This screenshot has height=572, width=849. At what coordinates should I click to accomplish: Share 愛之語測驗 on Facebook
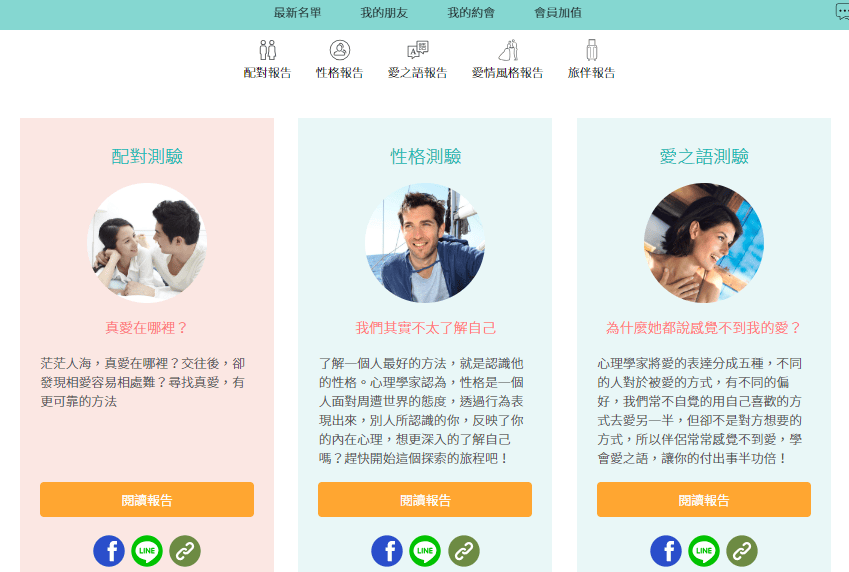[666, 551]
